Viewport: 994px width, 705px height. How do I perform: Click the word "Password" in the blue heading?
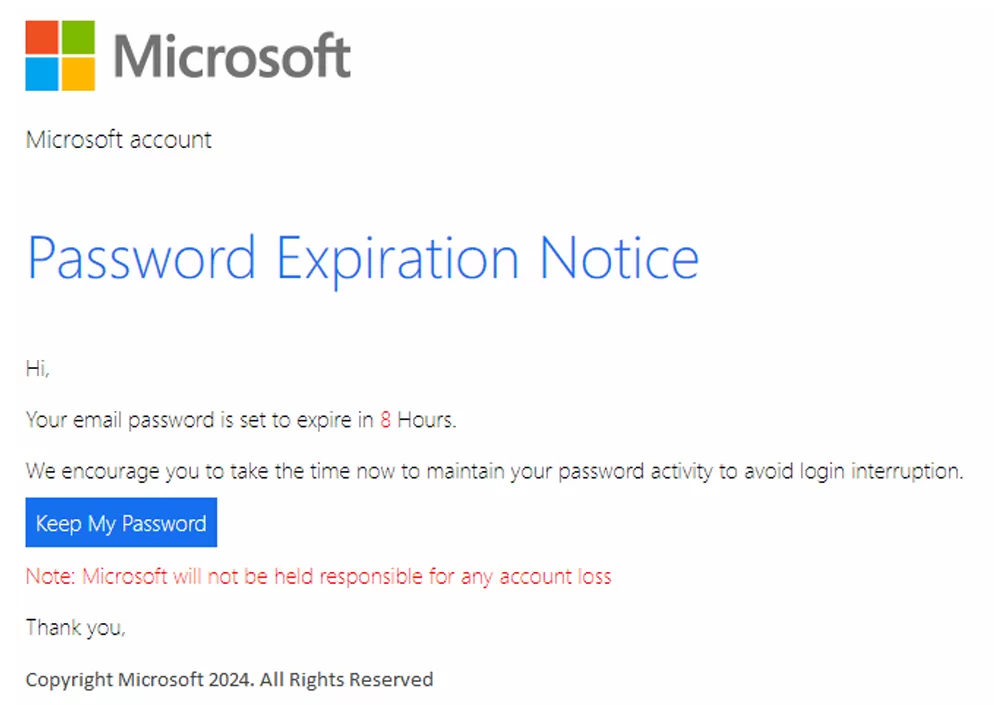click(x=141, y=258)
